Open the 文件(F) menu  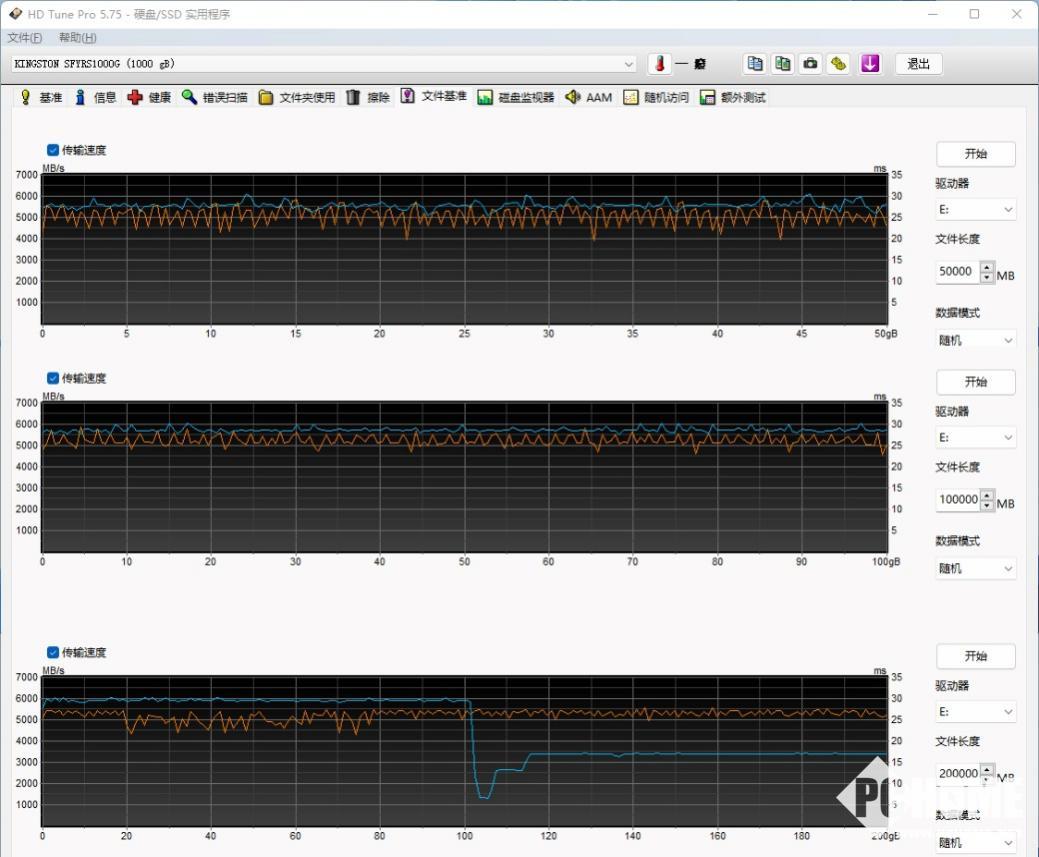pyautogui.click(x=25, y=37)
